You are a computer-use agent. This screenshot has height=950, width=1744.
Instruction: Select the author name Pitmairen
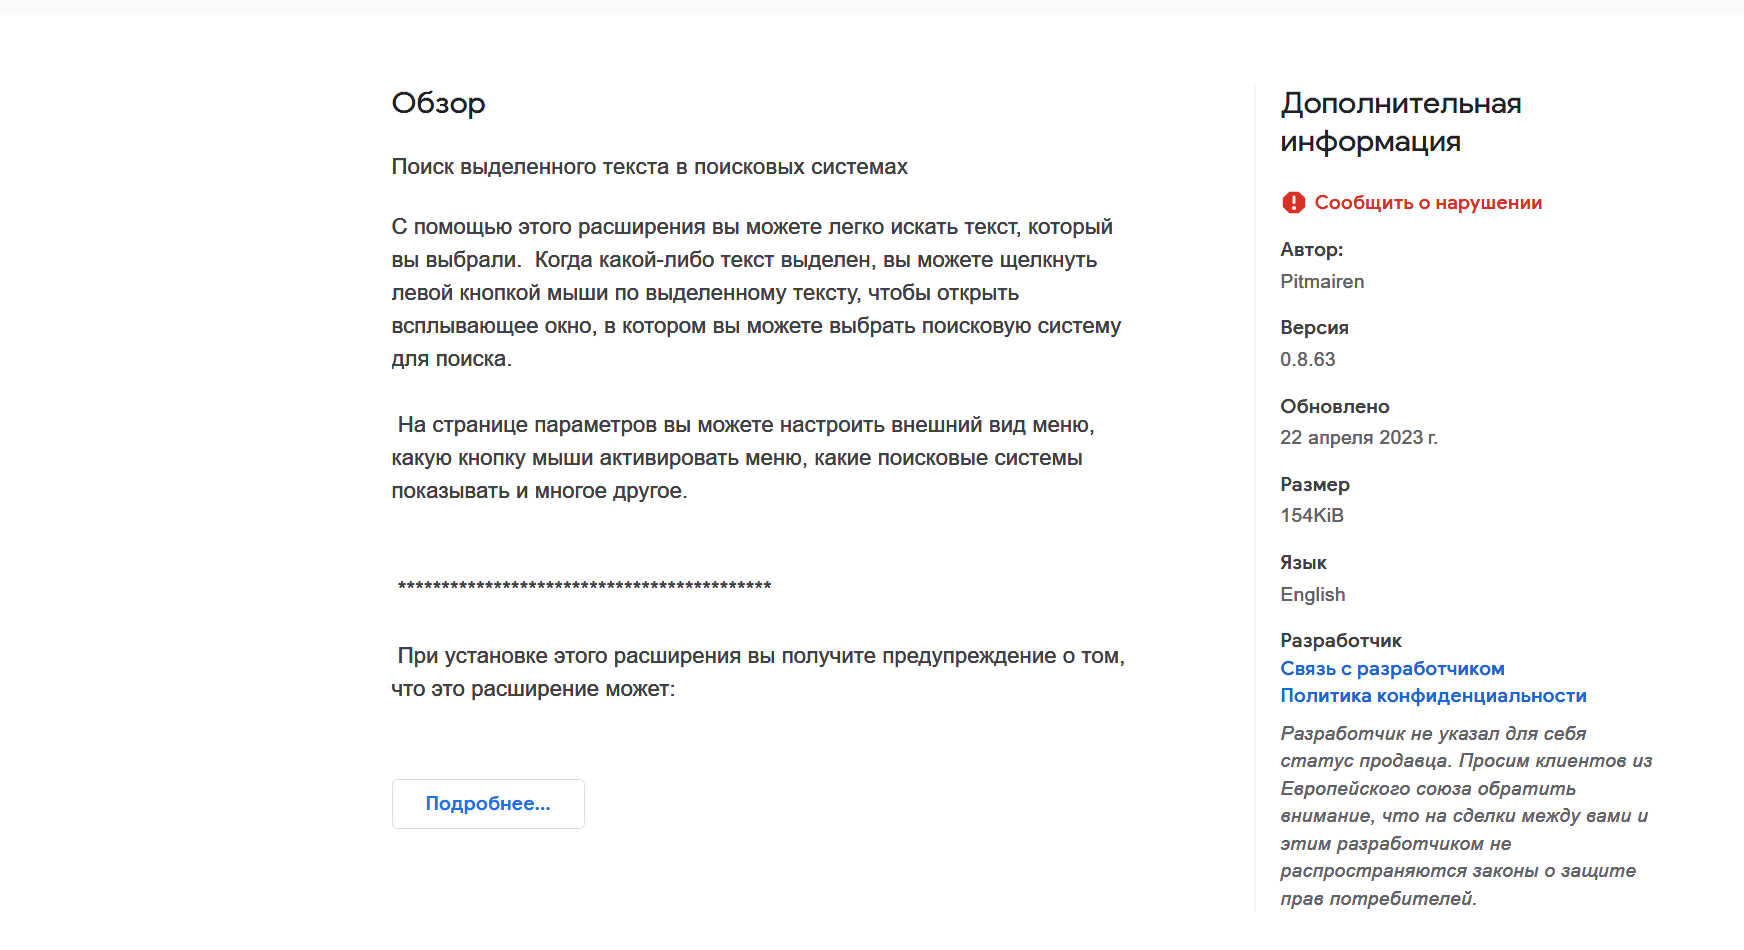tap(1322, 282)
